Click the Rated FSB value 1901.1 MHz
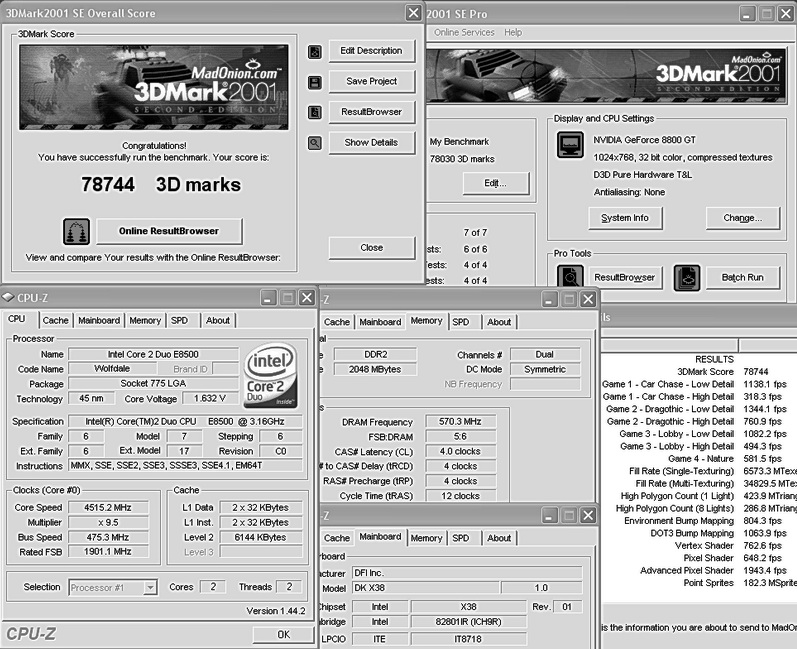Image resolution: width=797 pixels, height=649 pixels. (x=108, y=551)
